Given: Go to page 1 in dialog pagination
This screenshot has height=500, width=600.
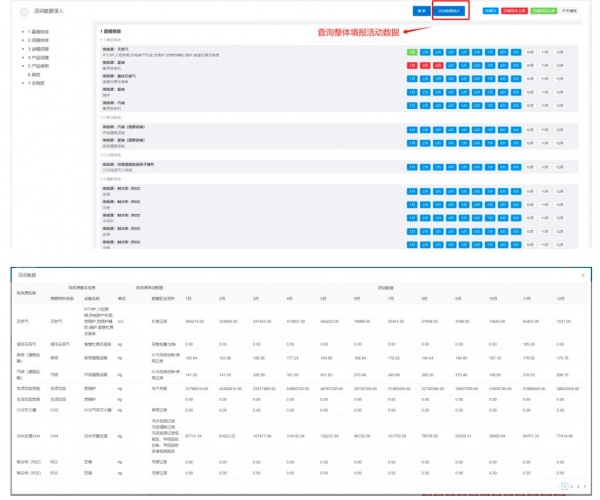Looking at the screenshot, I should coord(565,487).
